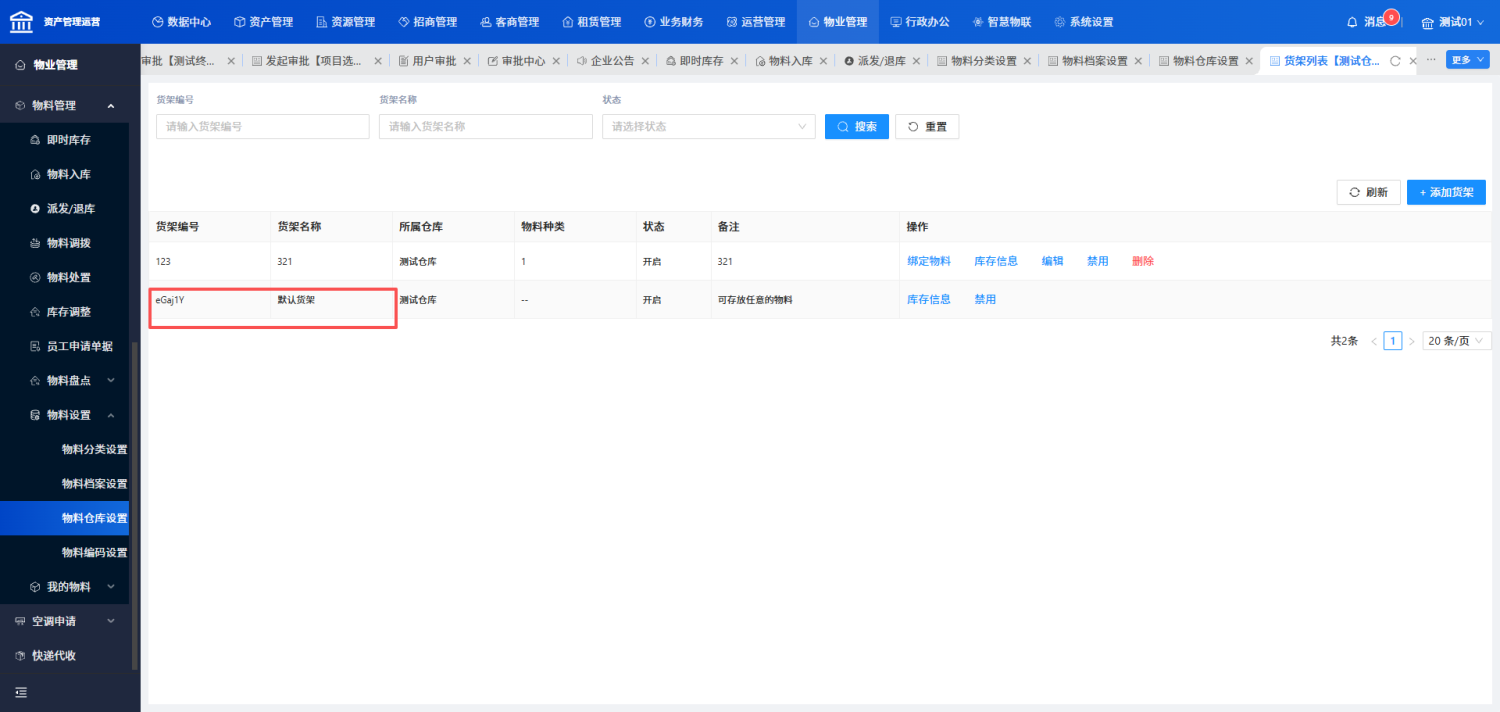
Task: Click 删除 for shelf 123
Action: click(1143, 261)
